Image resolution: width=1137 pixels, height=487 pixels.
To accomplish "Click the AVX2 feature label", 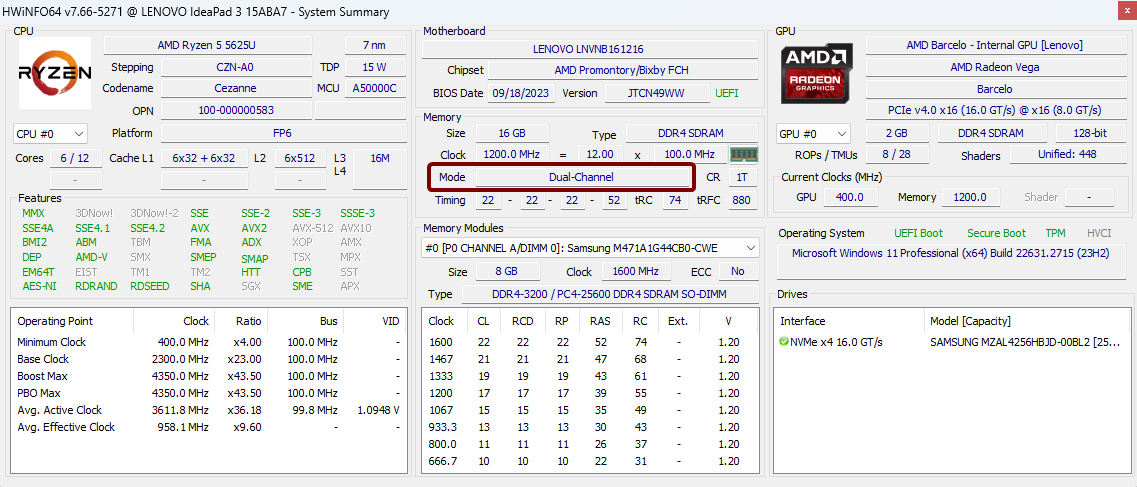I will point(254,228).
